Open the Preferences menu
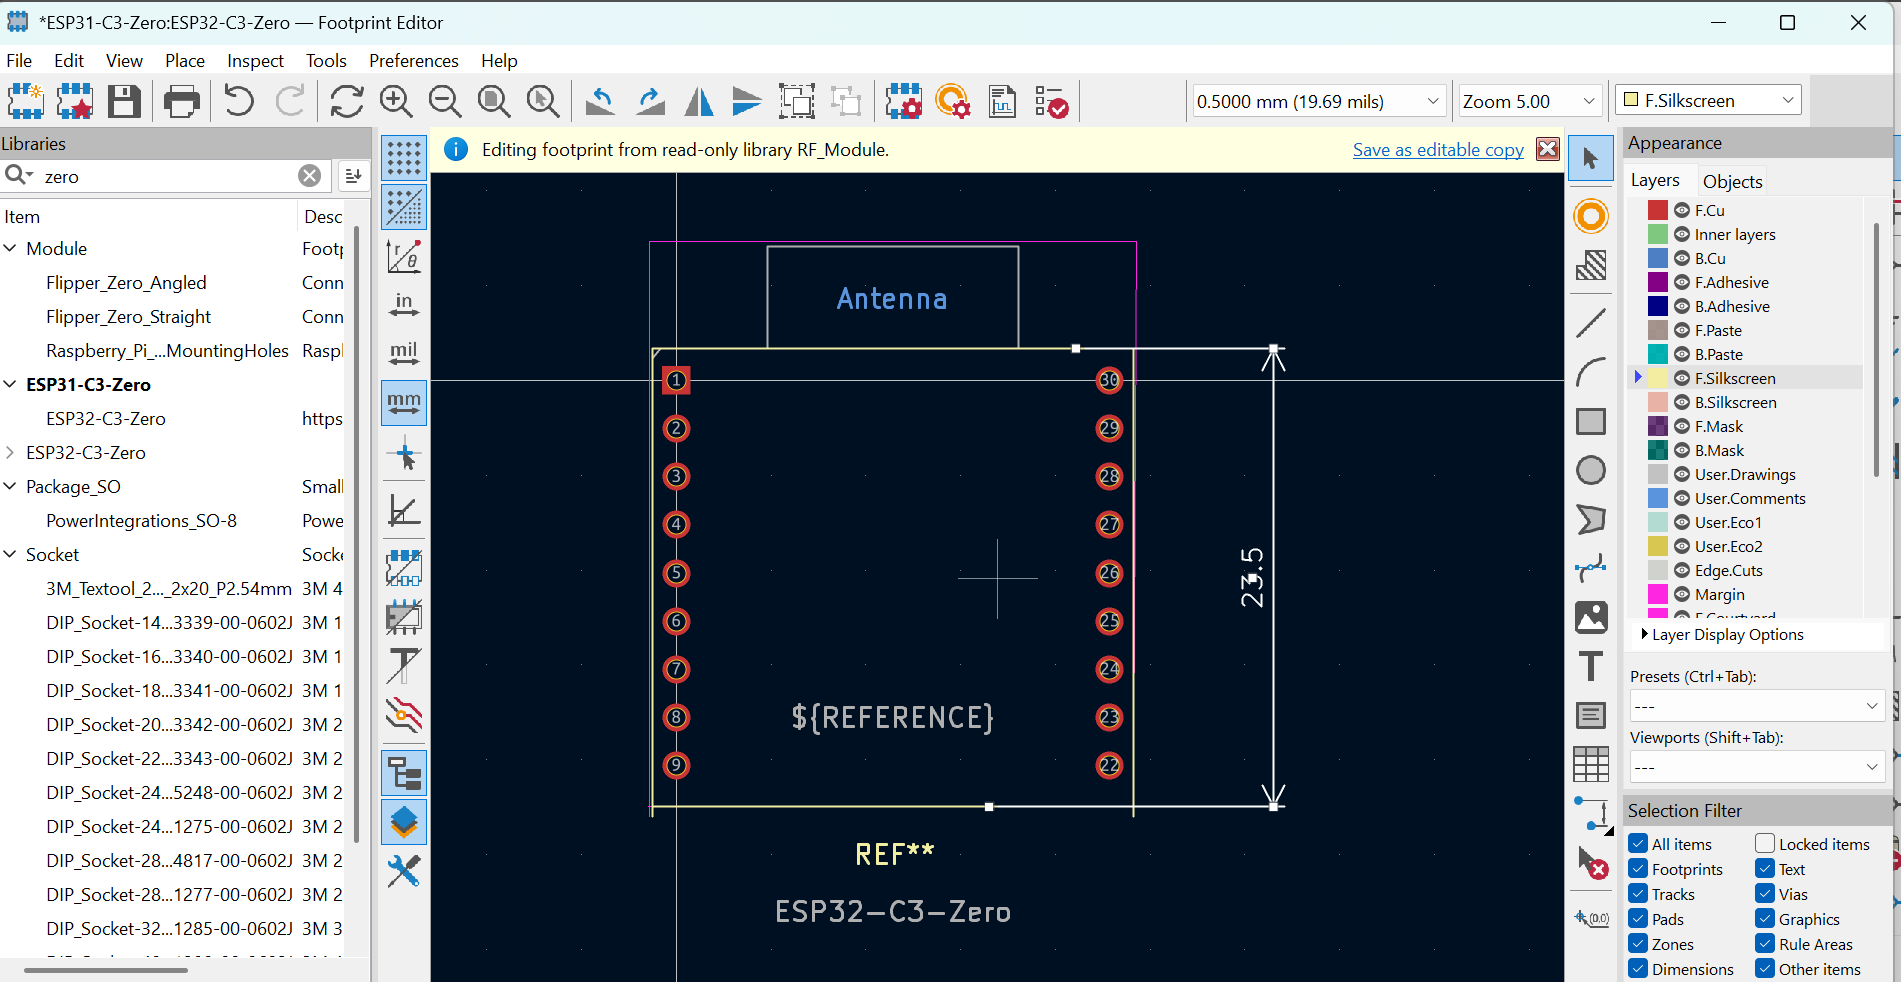This screenshot has width=1901, height=982. 413,60
